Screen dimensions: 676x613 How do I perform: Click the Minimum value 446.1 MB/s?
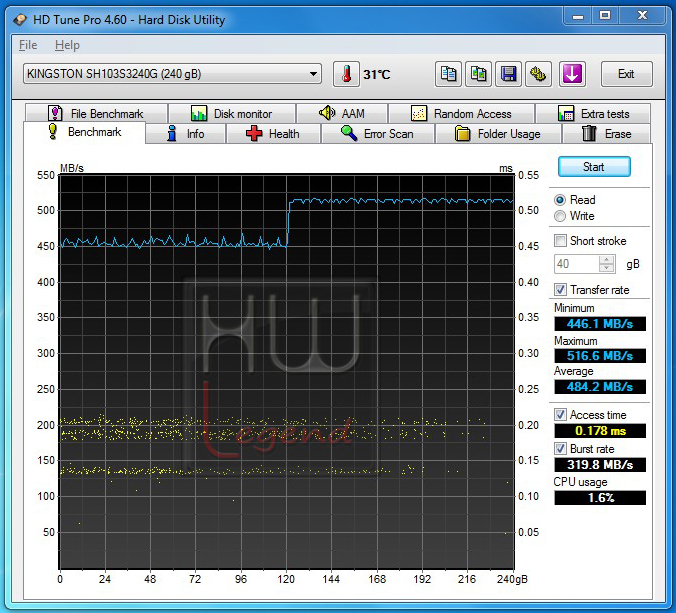click(600, 324)
